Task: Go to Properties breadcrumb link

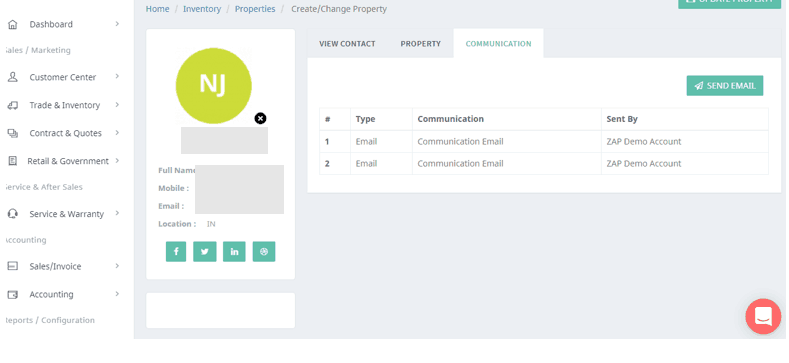Action: pyautogui.click(x=255, y=9)
